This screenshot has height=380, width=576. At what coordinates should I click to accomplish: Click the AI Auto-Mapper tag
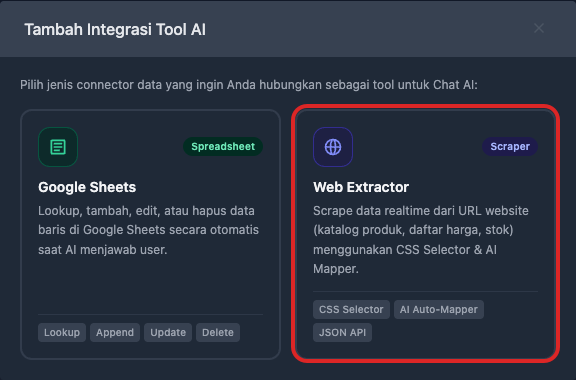pyautogui.click(x=439, y=309)
